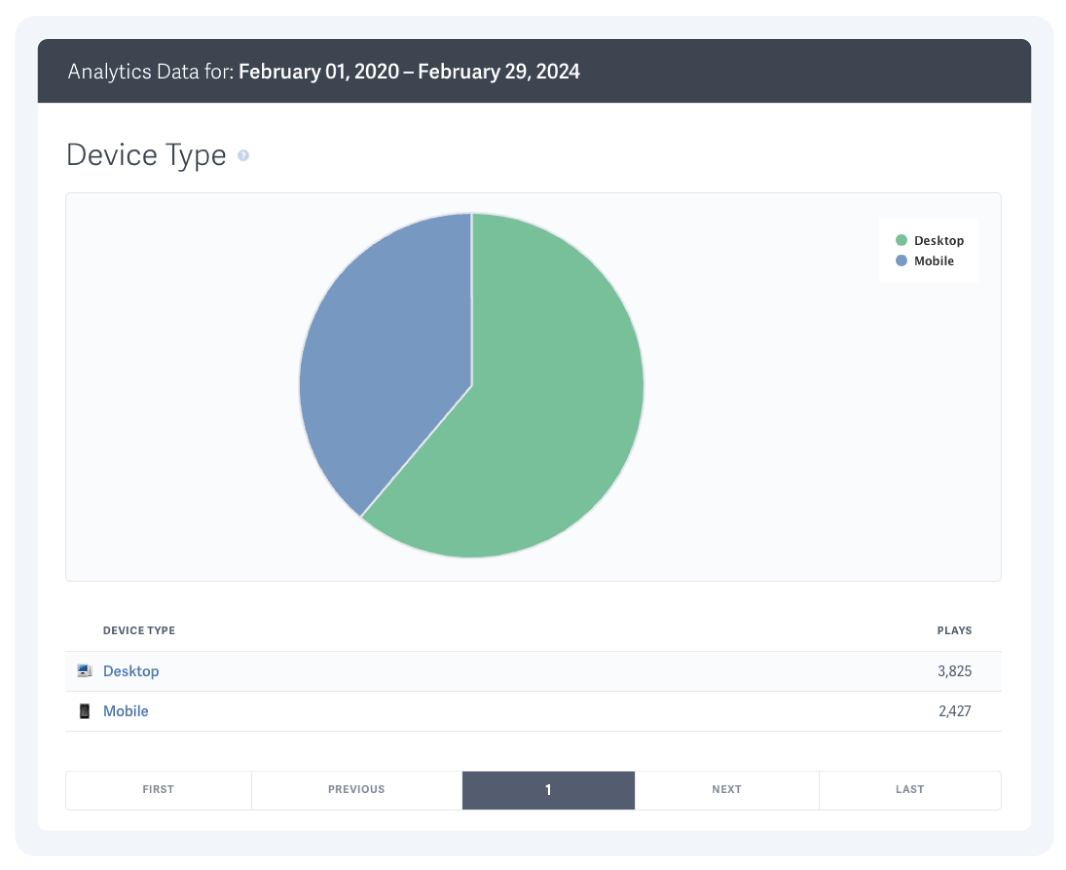Toggle Desktop series via legend label

(x=938, y=241)
